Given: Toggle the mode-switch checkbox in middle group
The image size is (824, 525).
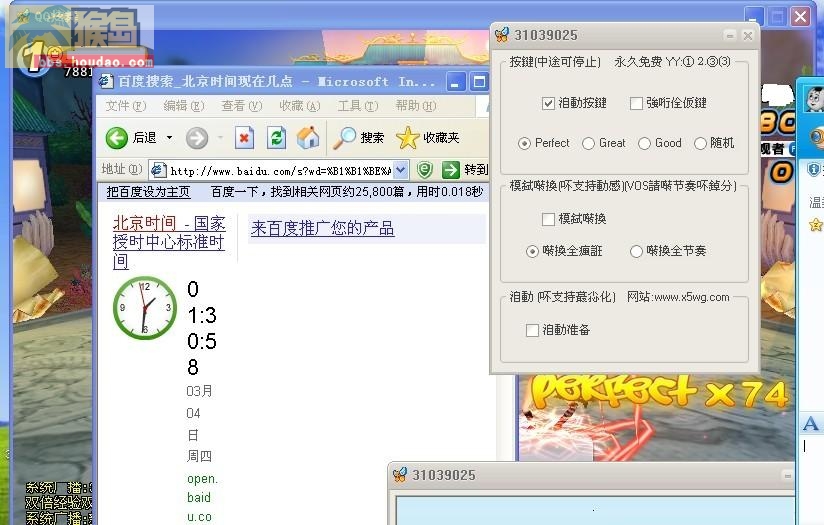Looking at the screenshot, I should (548, 219).
